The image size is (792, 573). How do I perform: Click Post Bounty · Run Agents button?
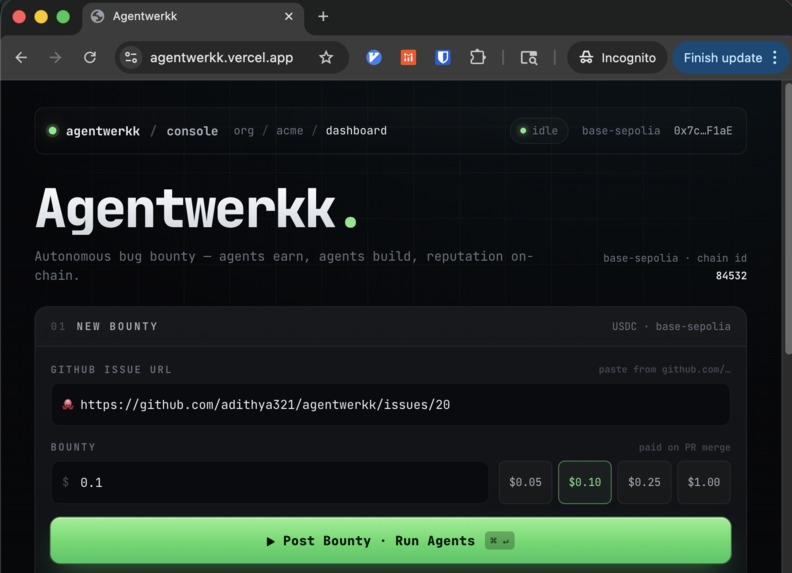click(x=390, y=541)
